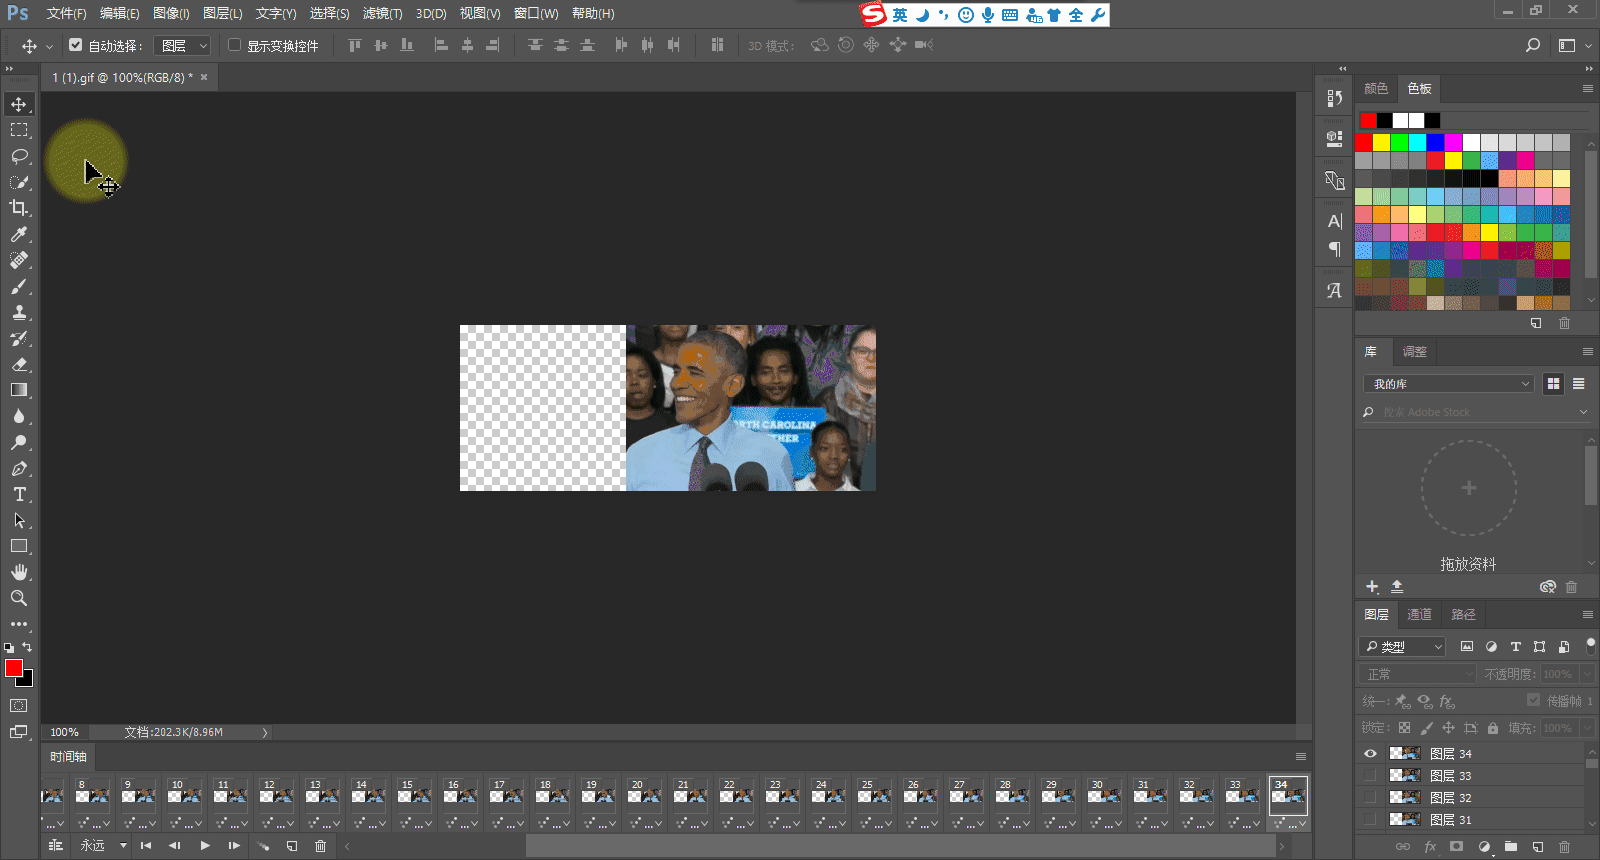Uncheck the auto-select checkbox
The image size is (1600, 860).
click(x=76, y=45)
